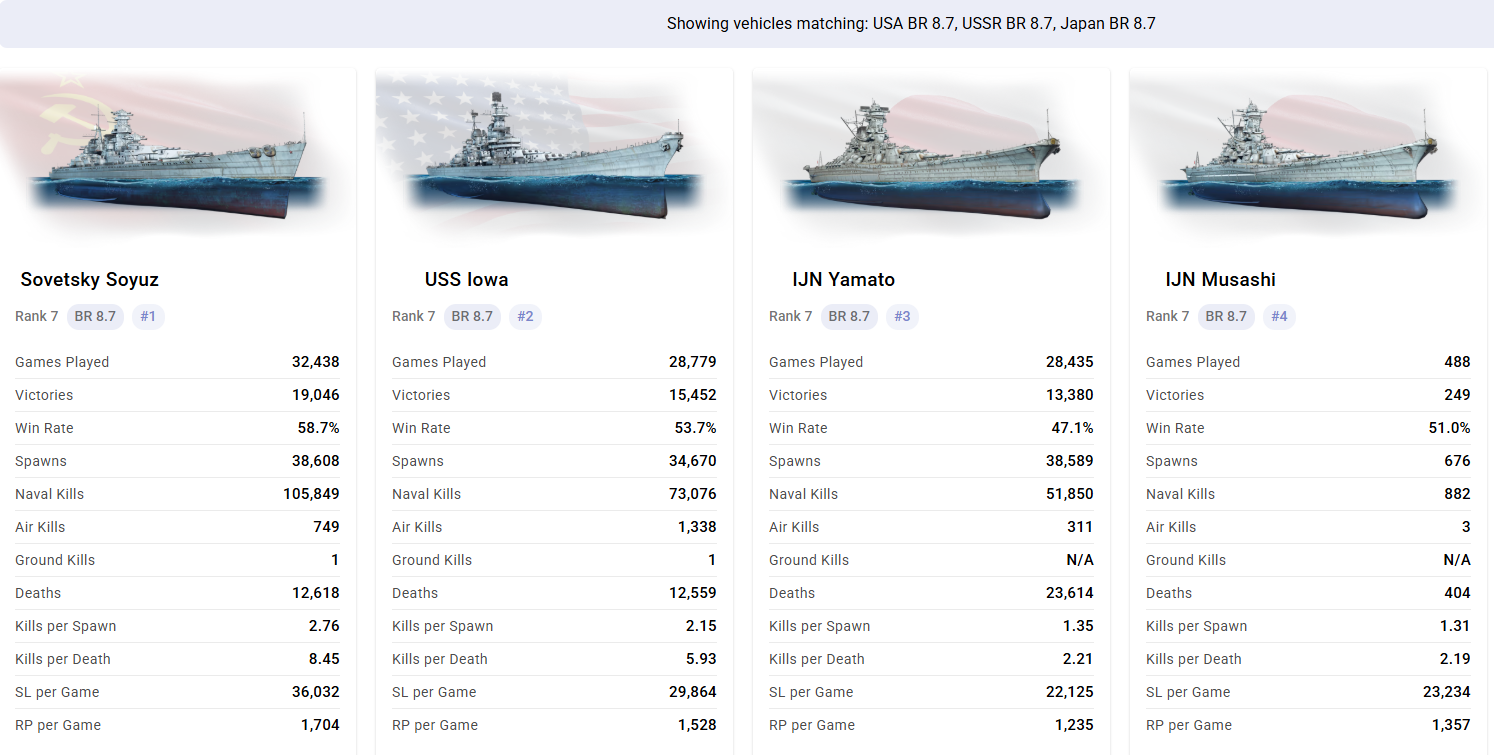Select the BR 8.7 tag on USS Iowa
Image resolution: width=1494 pixels, height=755 pixels.
(472, 316)
